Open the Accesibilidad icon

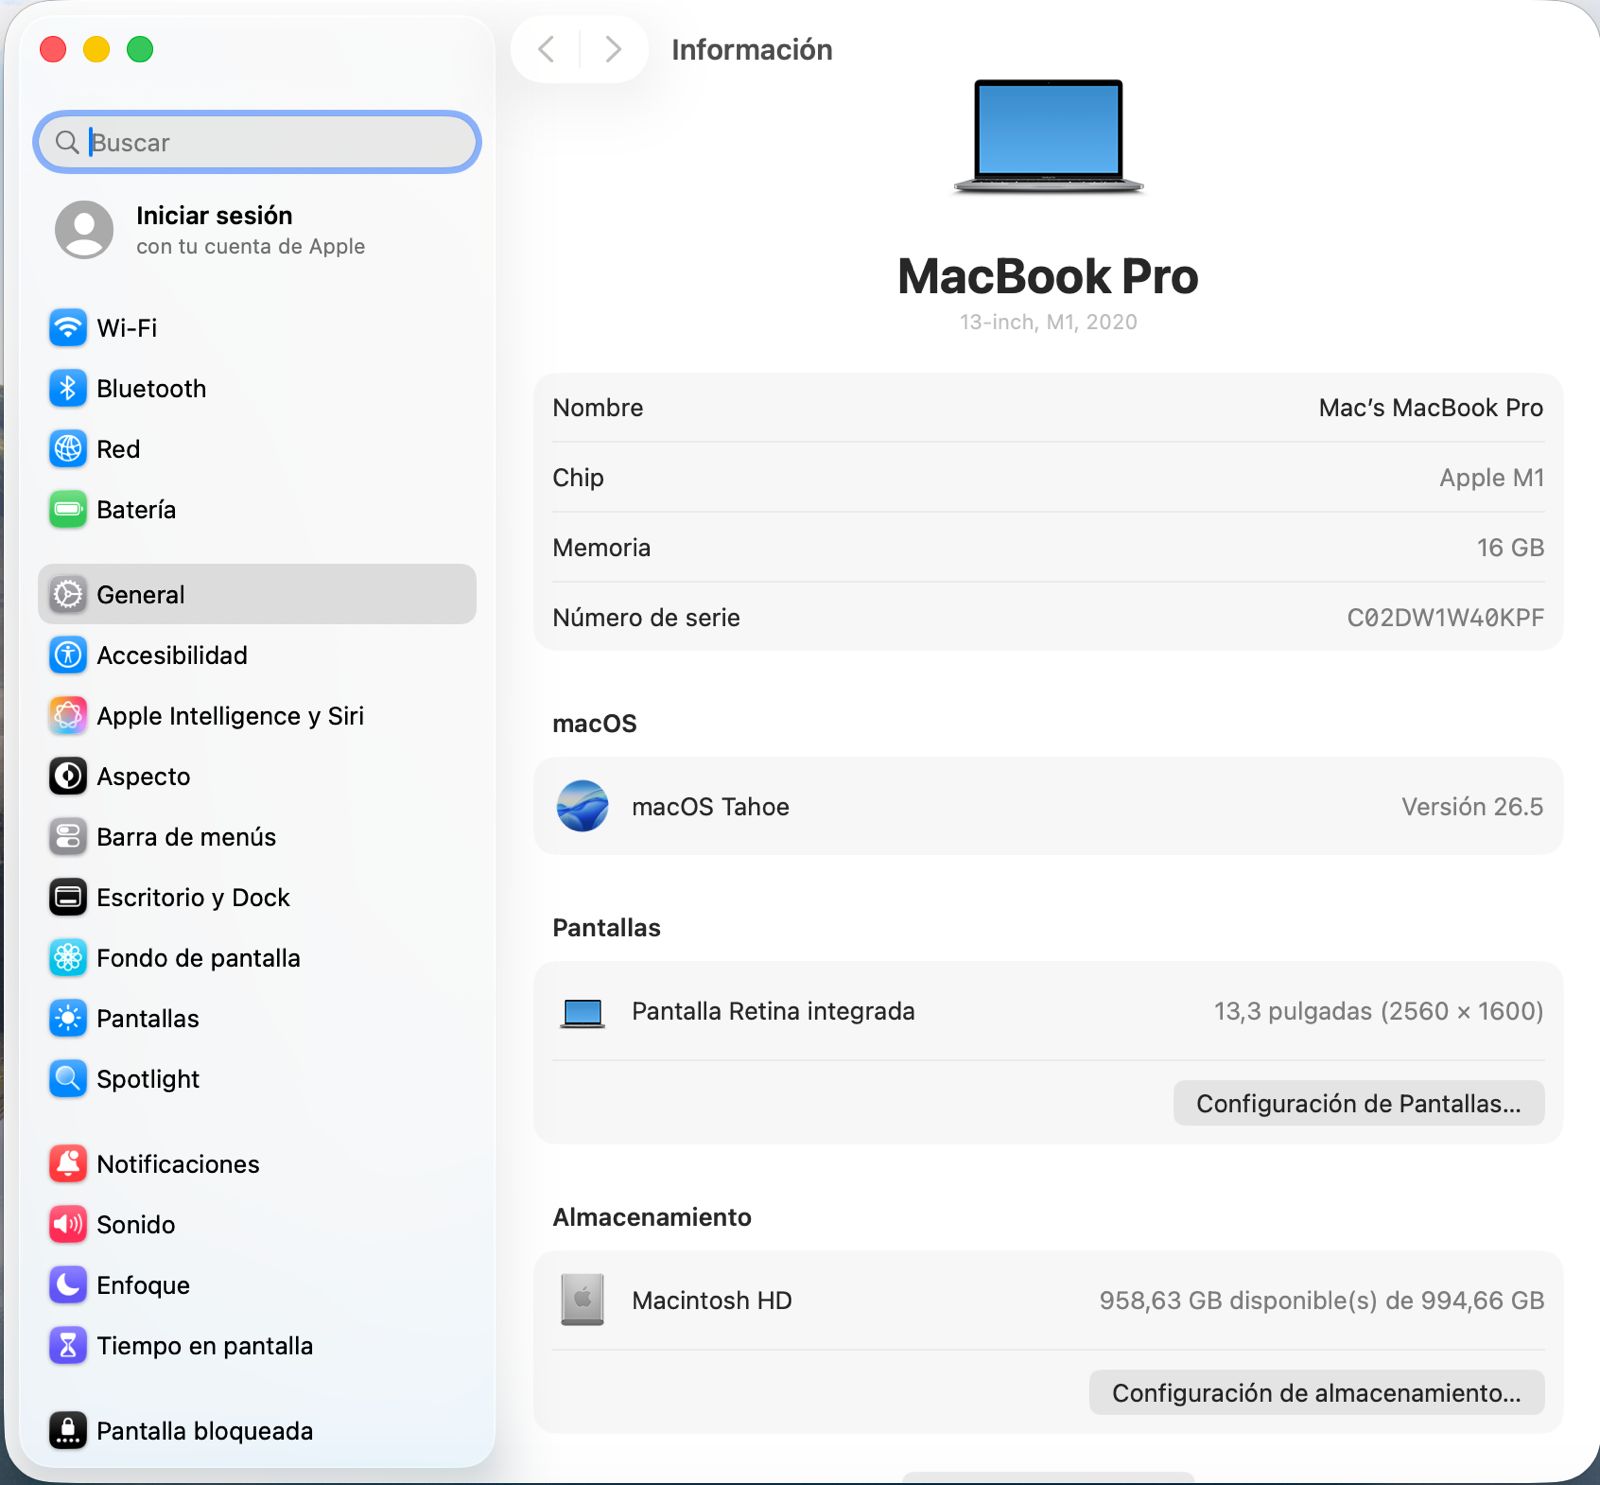coord(68,656)
